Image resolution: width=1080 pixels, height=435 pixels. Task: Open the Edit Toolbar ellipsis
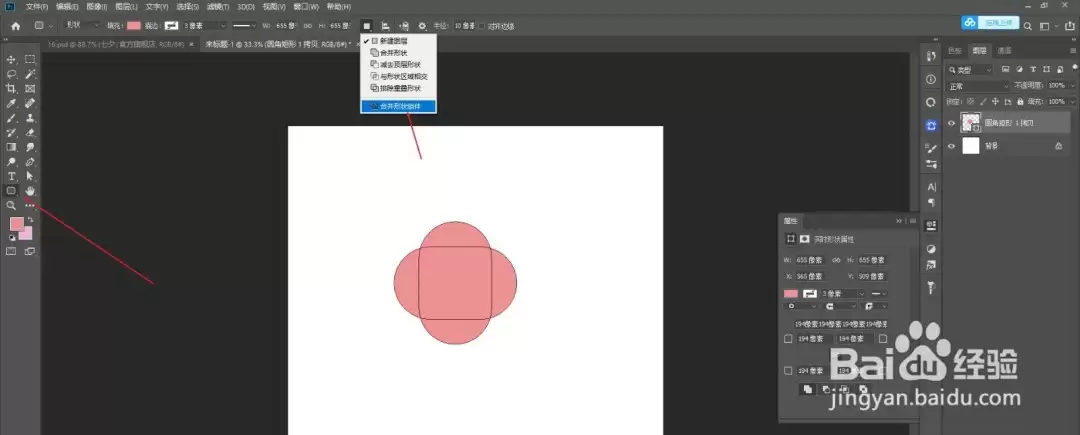30,205
